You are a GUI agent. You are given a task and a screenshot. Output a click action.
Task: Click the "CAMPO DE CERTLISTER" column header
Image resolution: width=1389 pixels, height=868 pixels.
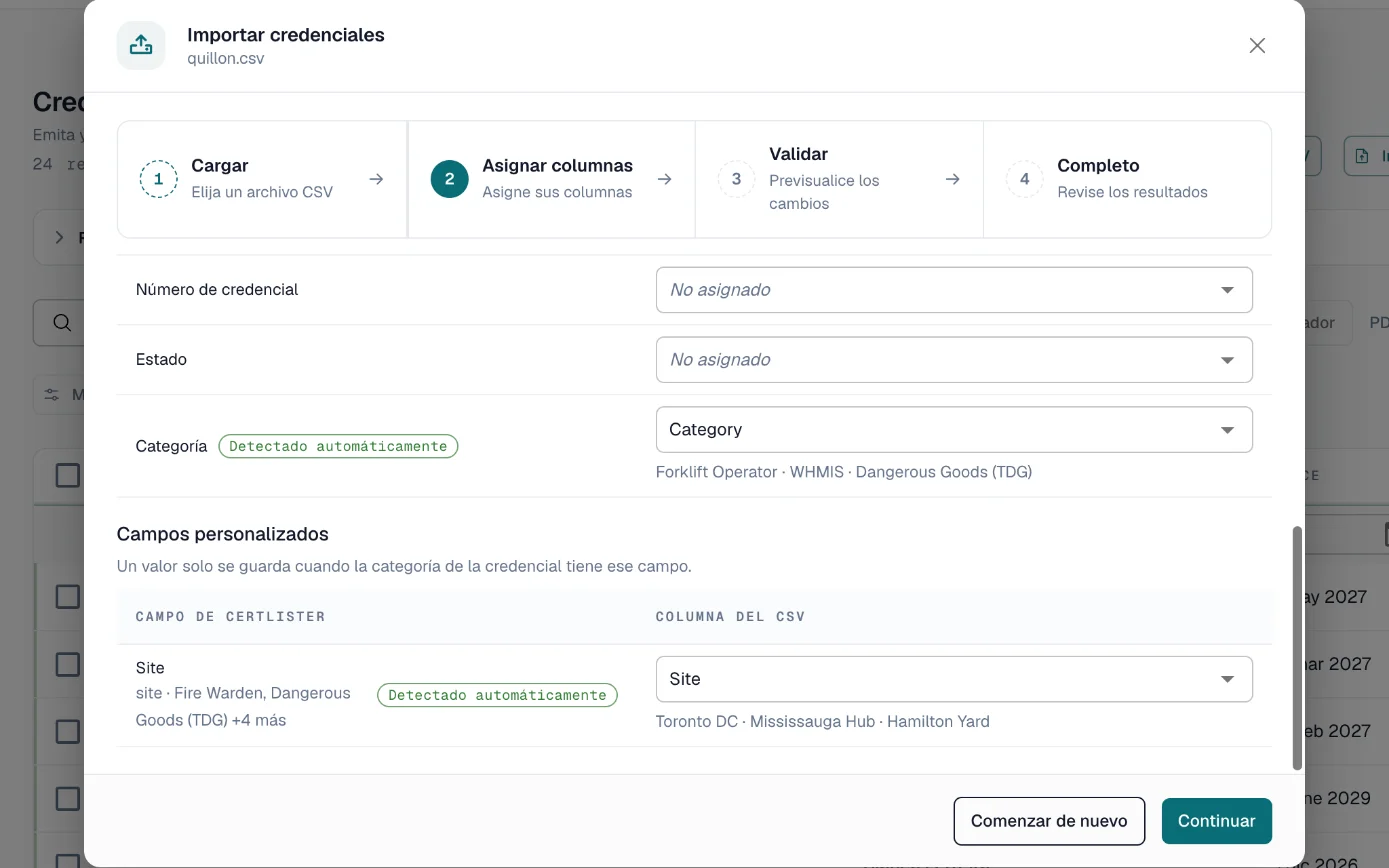(231, 617)
